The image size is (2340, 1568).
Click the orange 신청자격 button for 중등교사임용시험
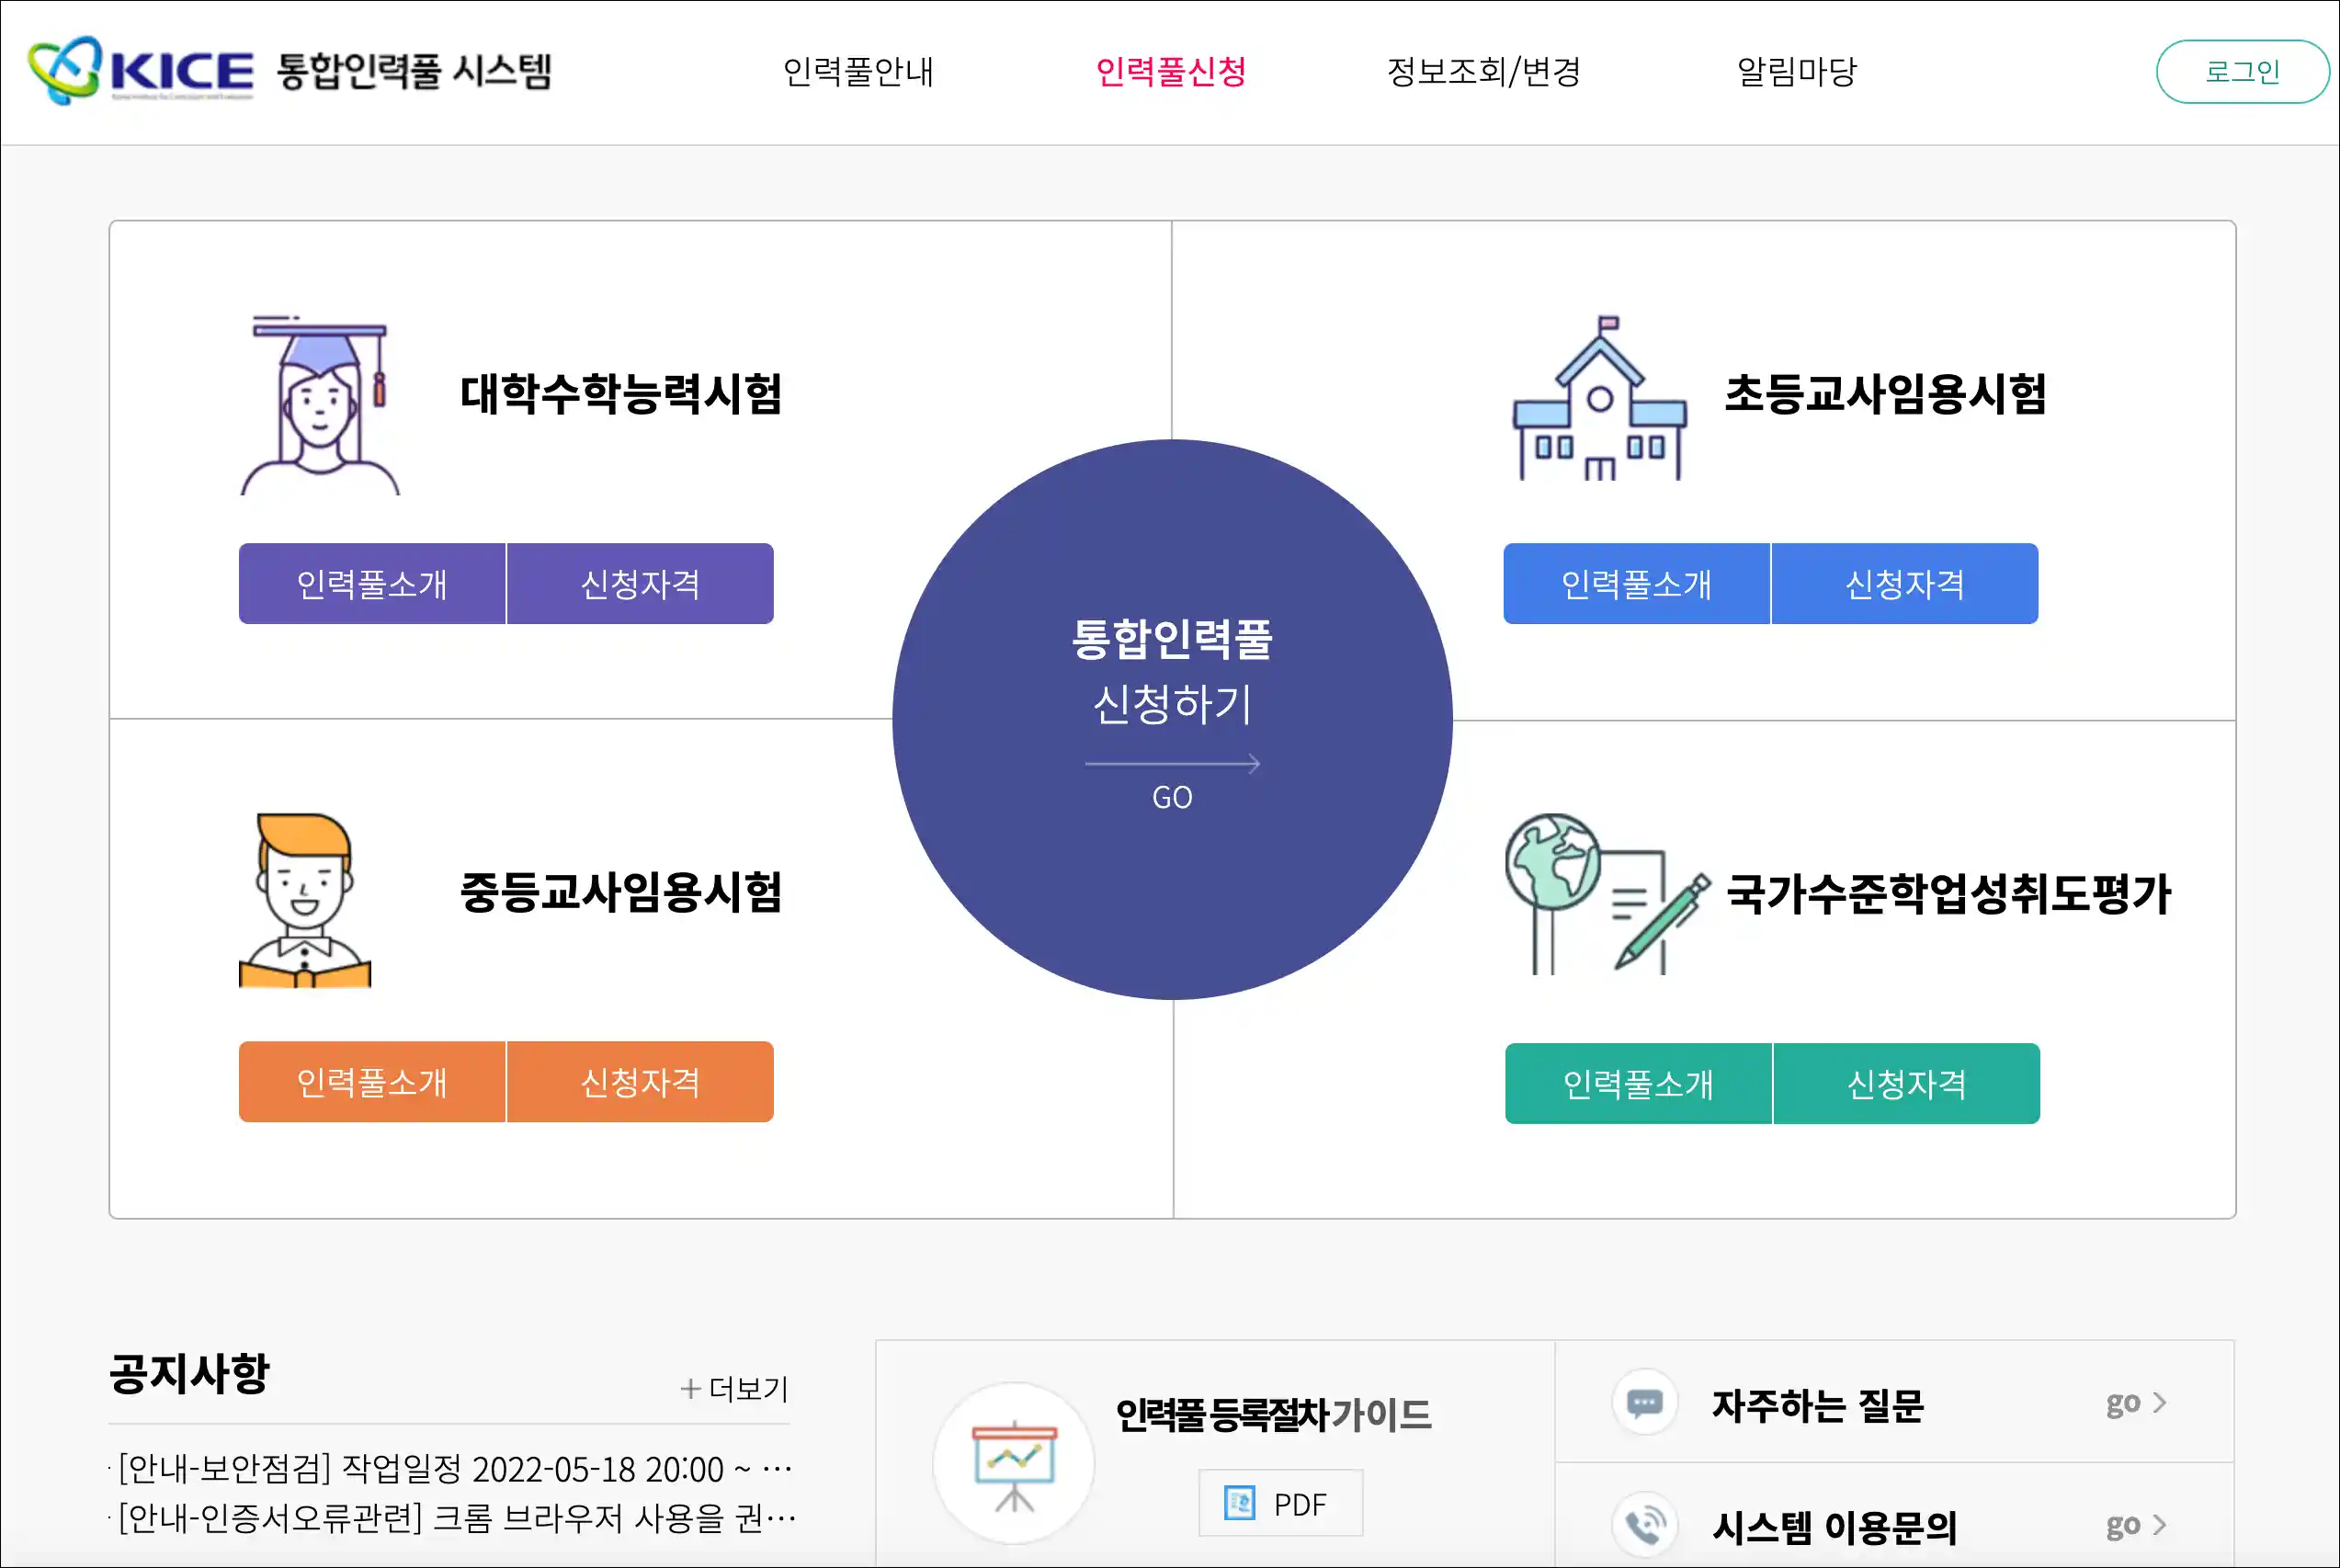coord(640,1082)
